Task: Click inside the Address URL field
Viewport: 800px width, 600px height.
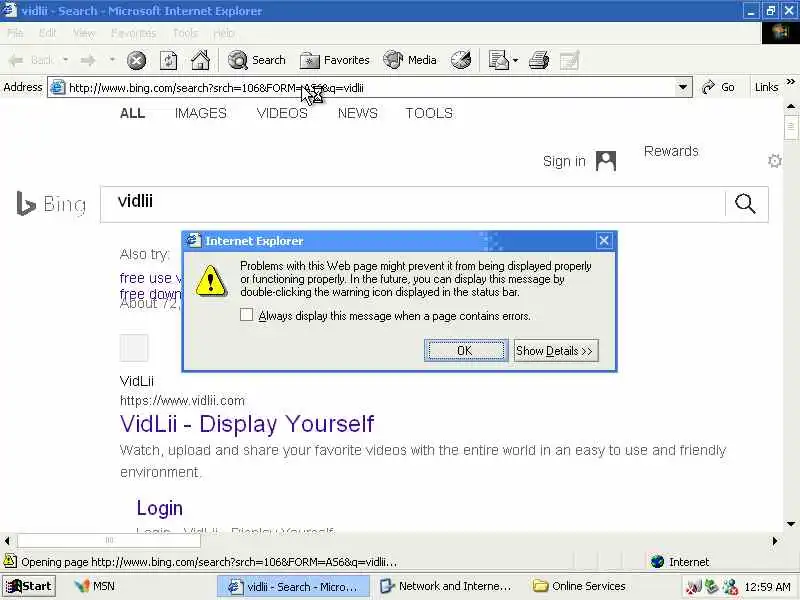Action: pos(370,88)
